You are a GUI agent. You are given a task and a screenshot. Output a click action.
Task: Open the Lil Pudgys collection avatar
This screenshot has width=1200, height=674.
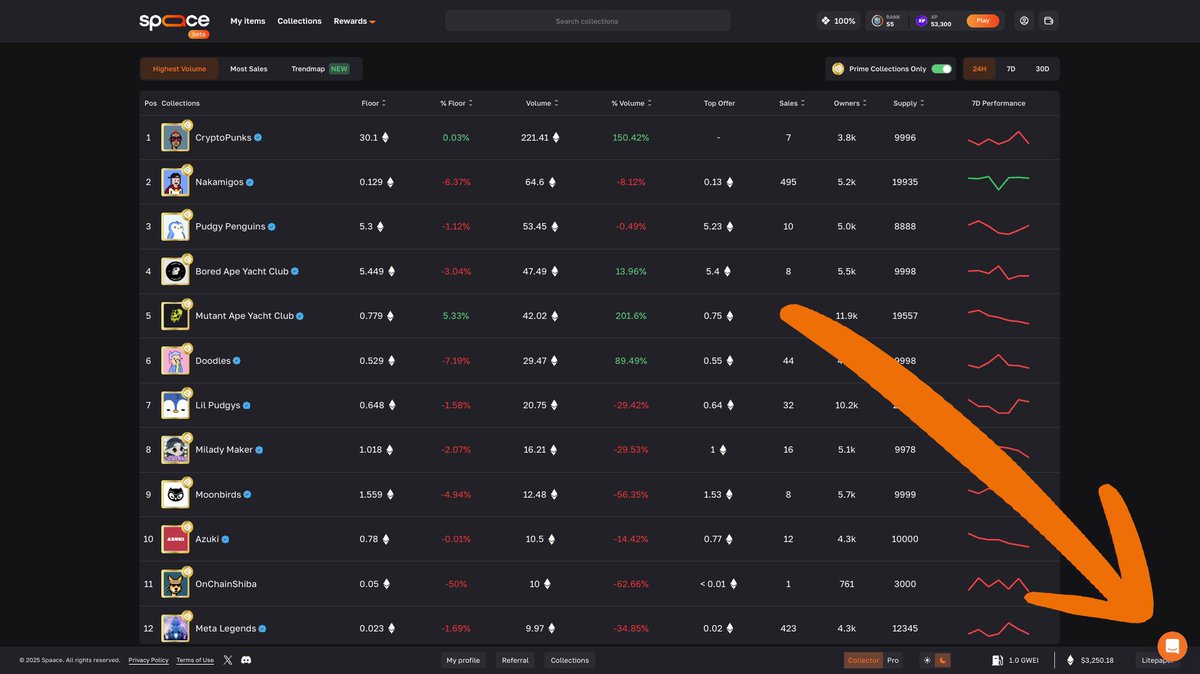175,405
